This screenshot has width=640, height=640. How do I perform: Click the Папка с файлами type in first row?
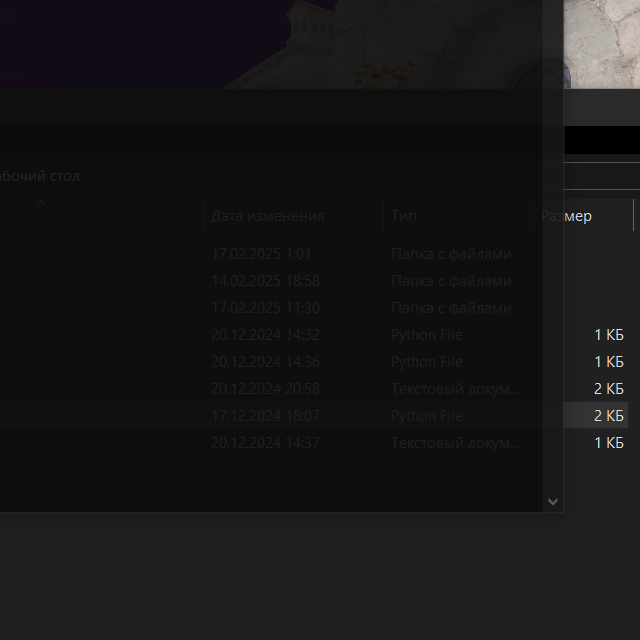tap(451, 254)
